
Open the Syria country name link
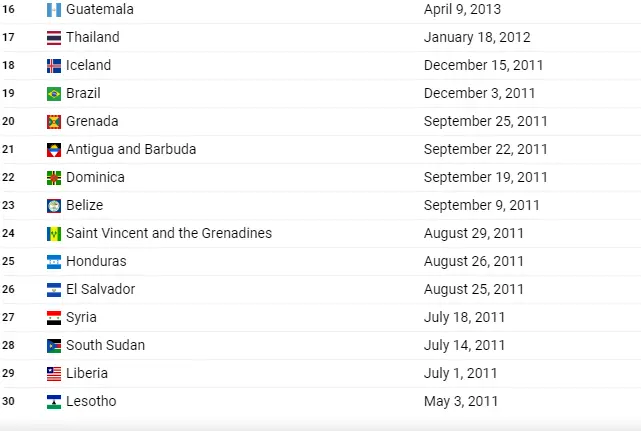tap(81, 317)
